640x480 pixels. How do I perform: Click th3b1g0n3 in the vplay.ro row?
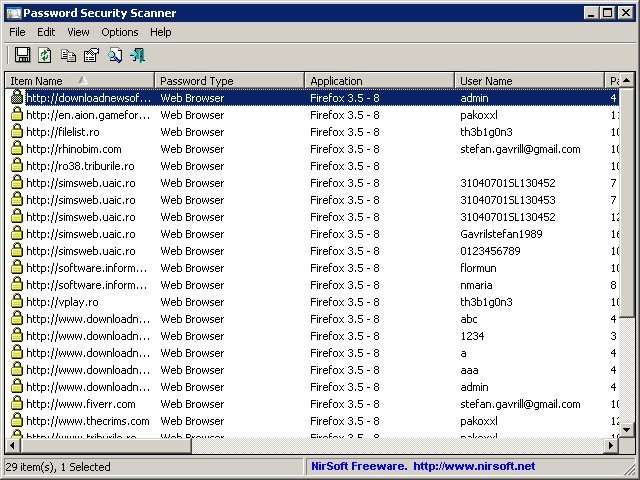coord(486,302)
